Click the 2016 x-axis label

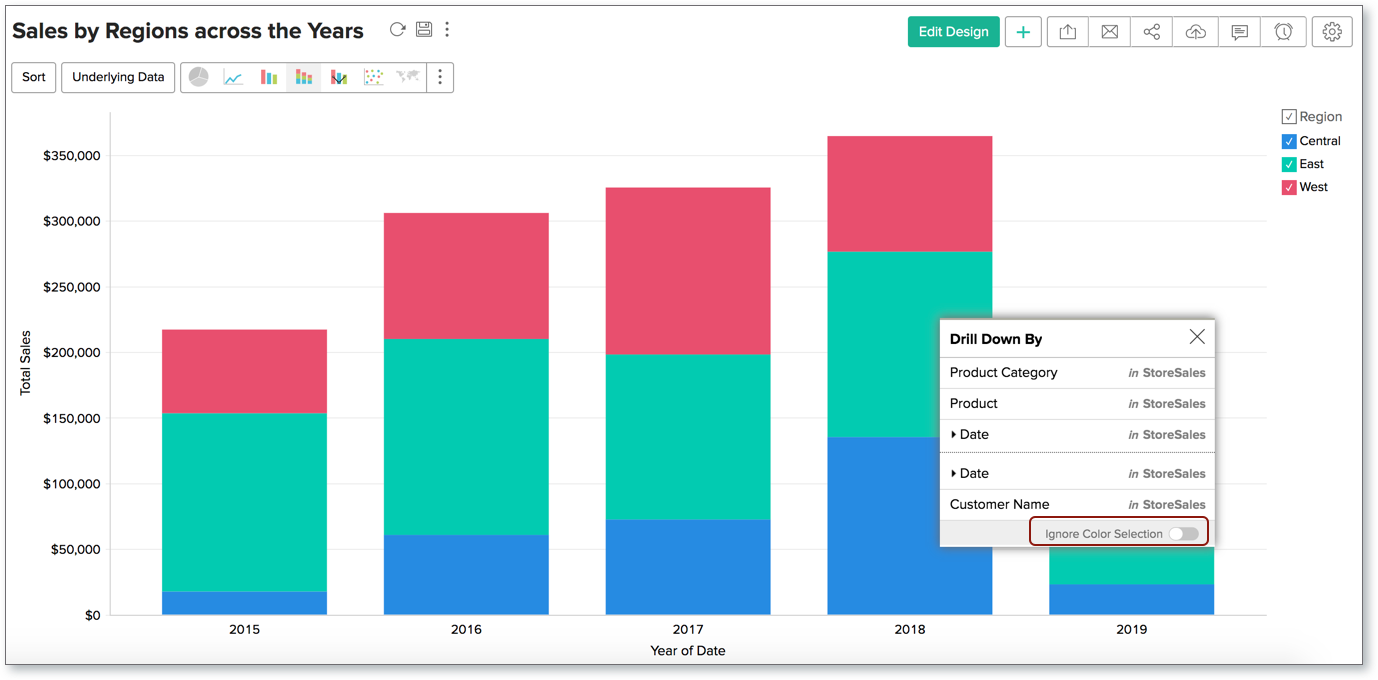(466, 630)
